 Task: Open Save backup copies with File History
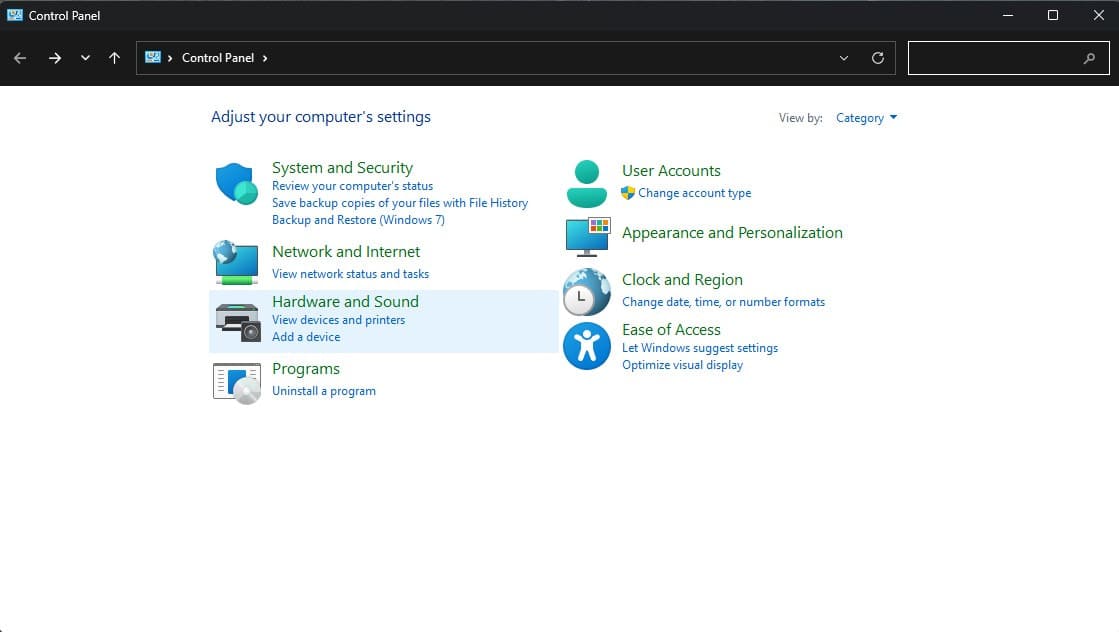[x=400, y=203]
